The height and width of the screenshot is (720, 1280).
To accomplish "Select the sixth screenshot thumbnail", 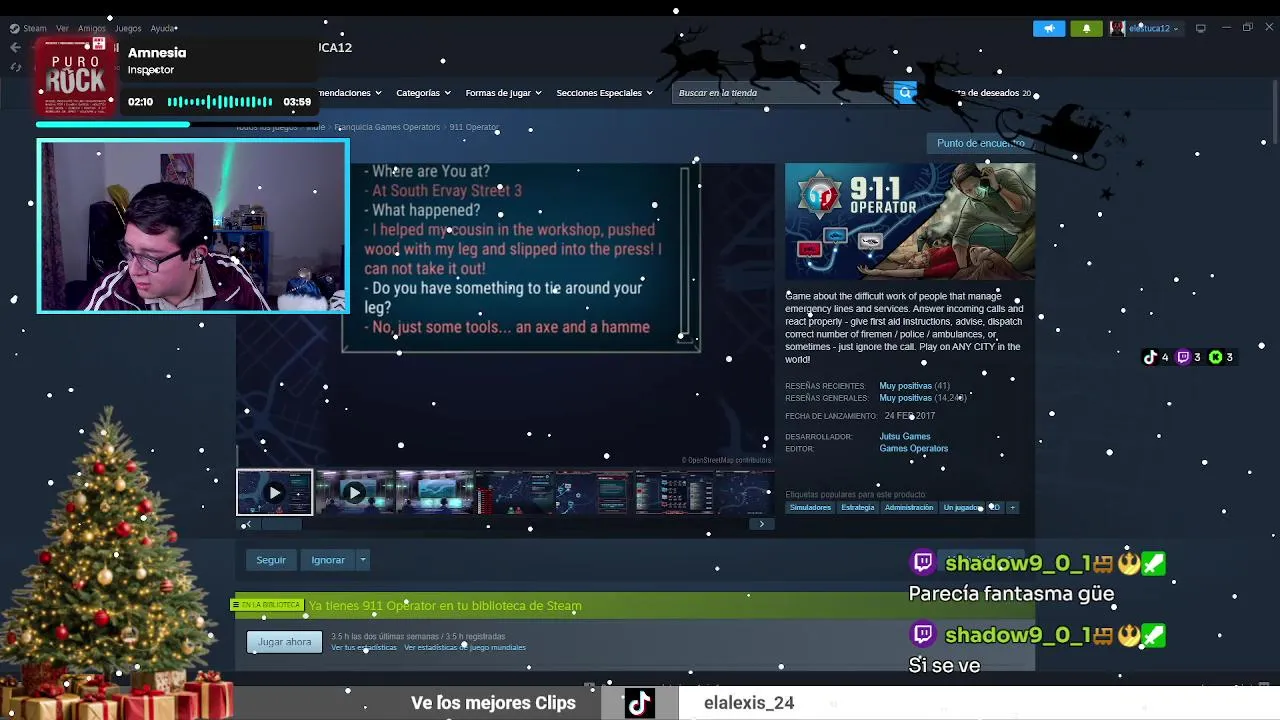I will point(674,493).
